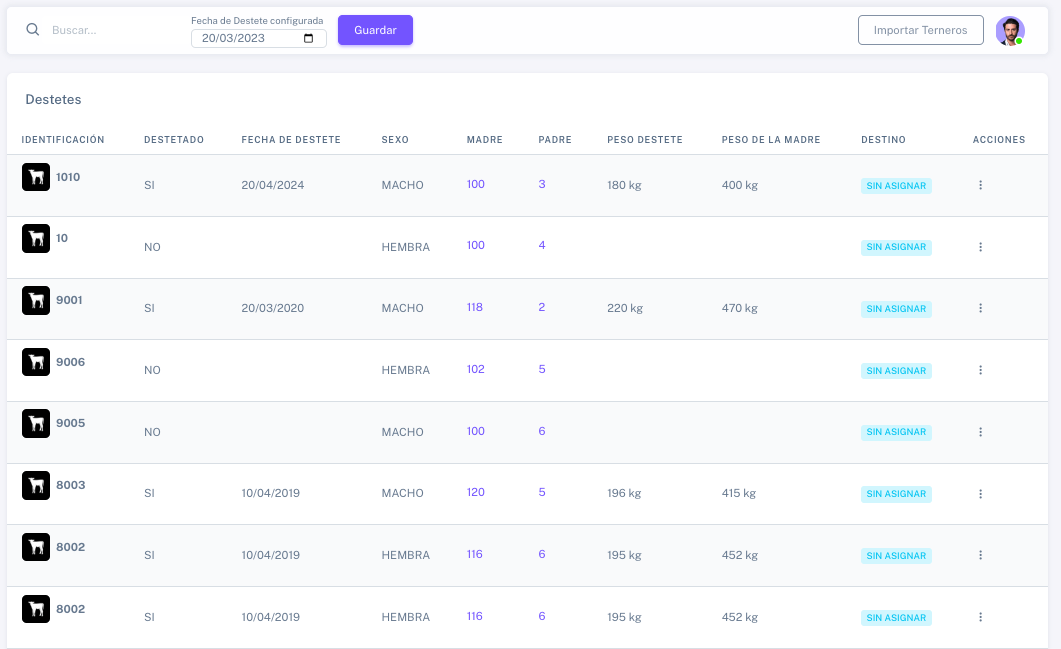Click the calf icon next to 9006
This screenshot has height=649, width=1061.
36,362
